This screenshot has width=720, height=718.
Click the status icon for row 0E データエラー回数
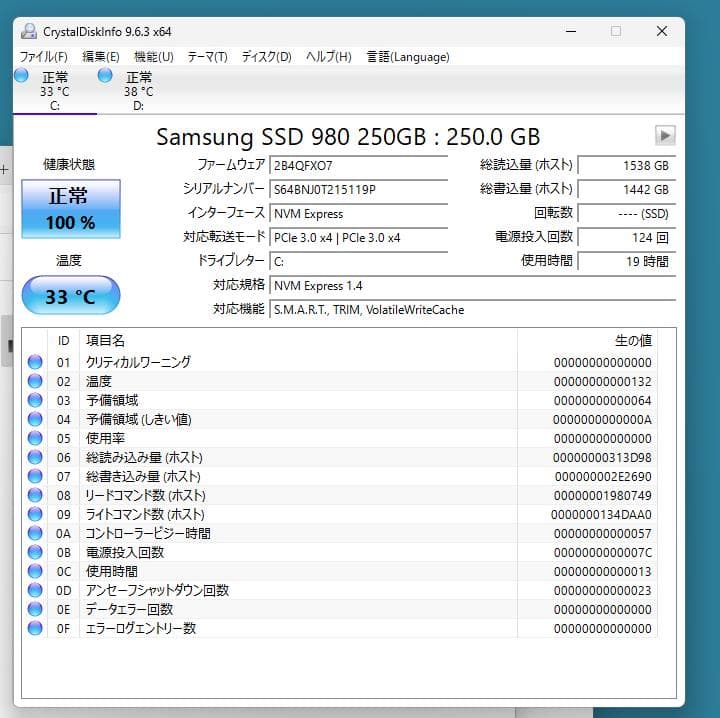point(35,609)
